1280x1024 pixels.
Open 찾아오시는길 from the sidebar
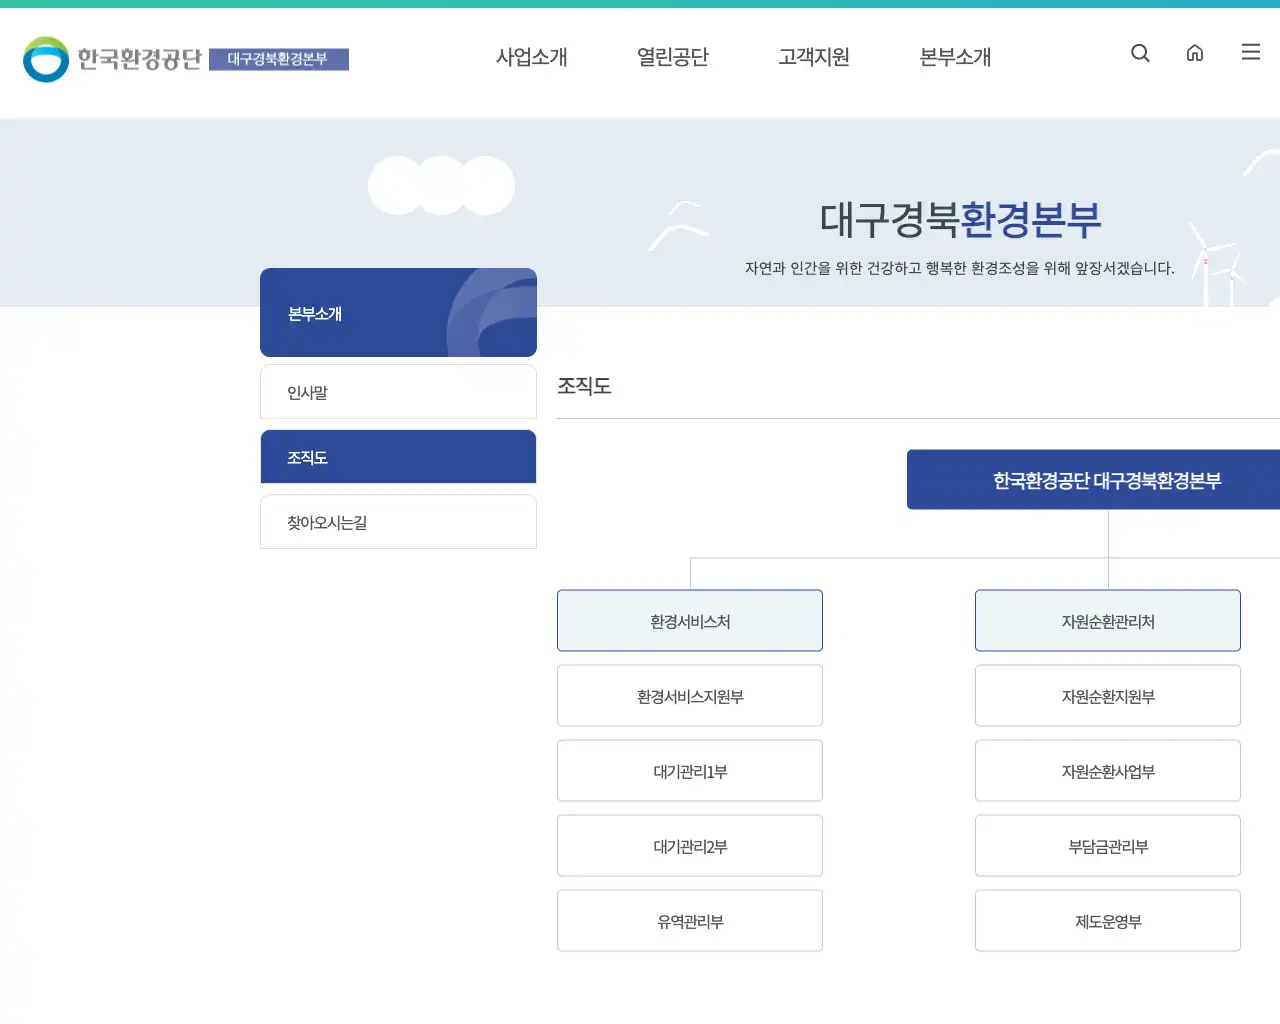click(398, 521)
